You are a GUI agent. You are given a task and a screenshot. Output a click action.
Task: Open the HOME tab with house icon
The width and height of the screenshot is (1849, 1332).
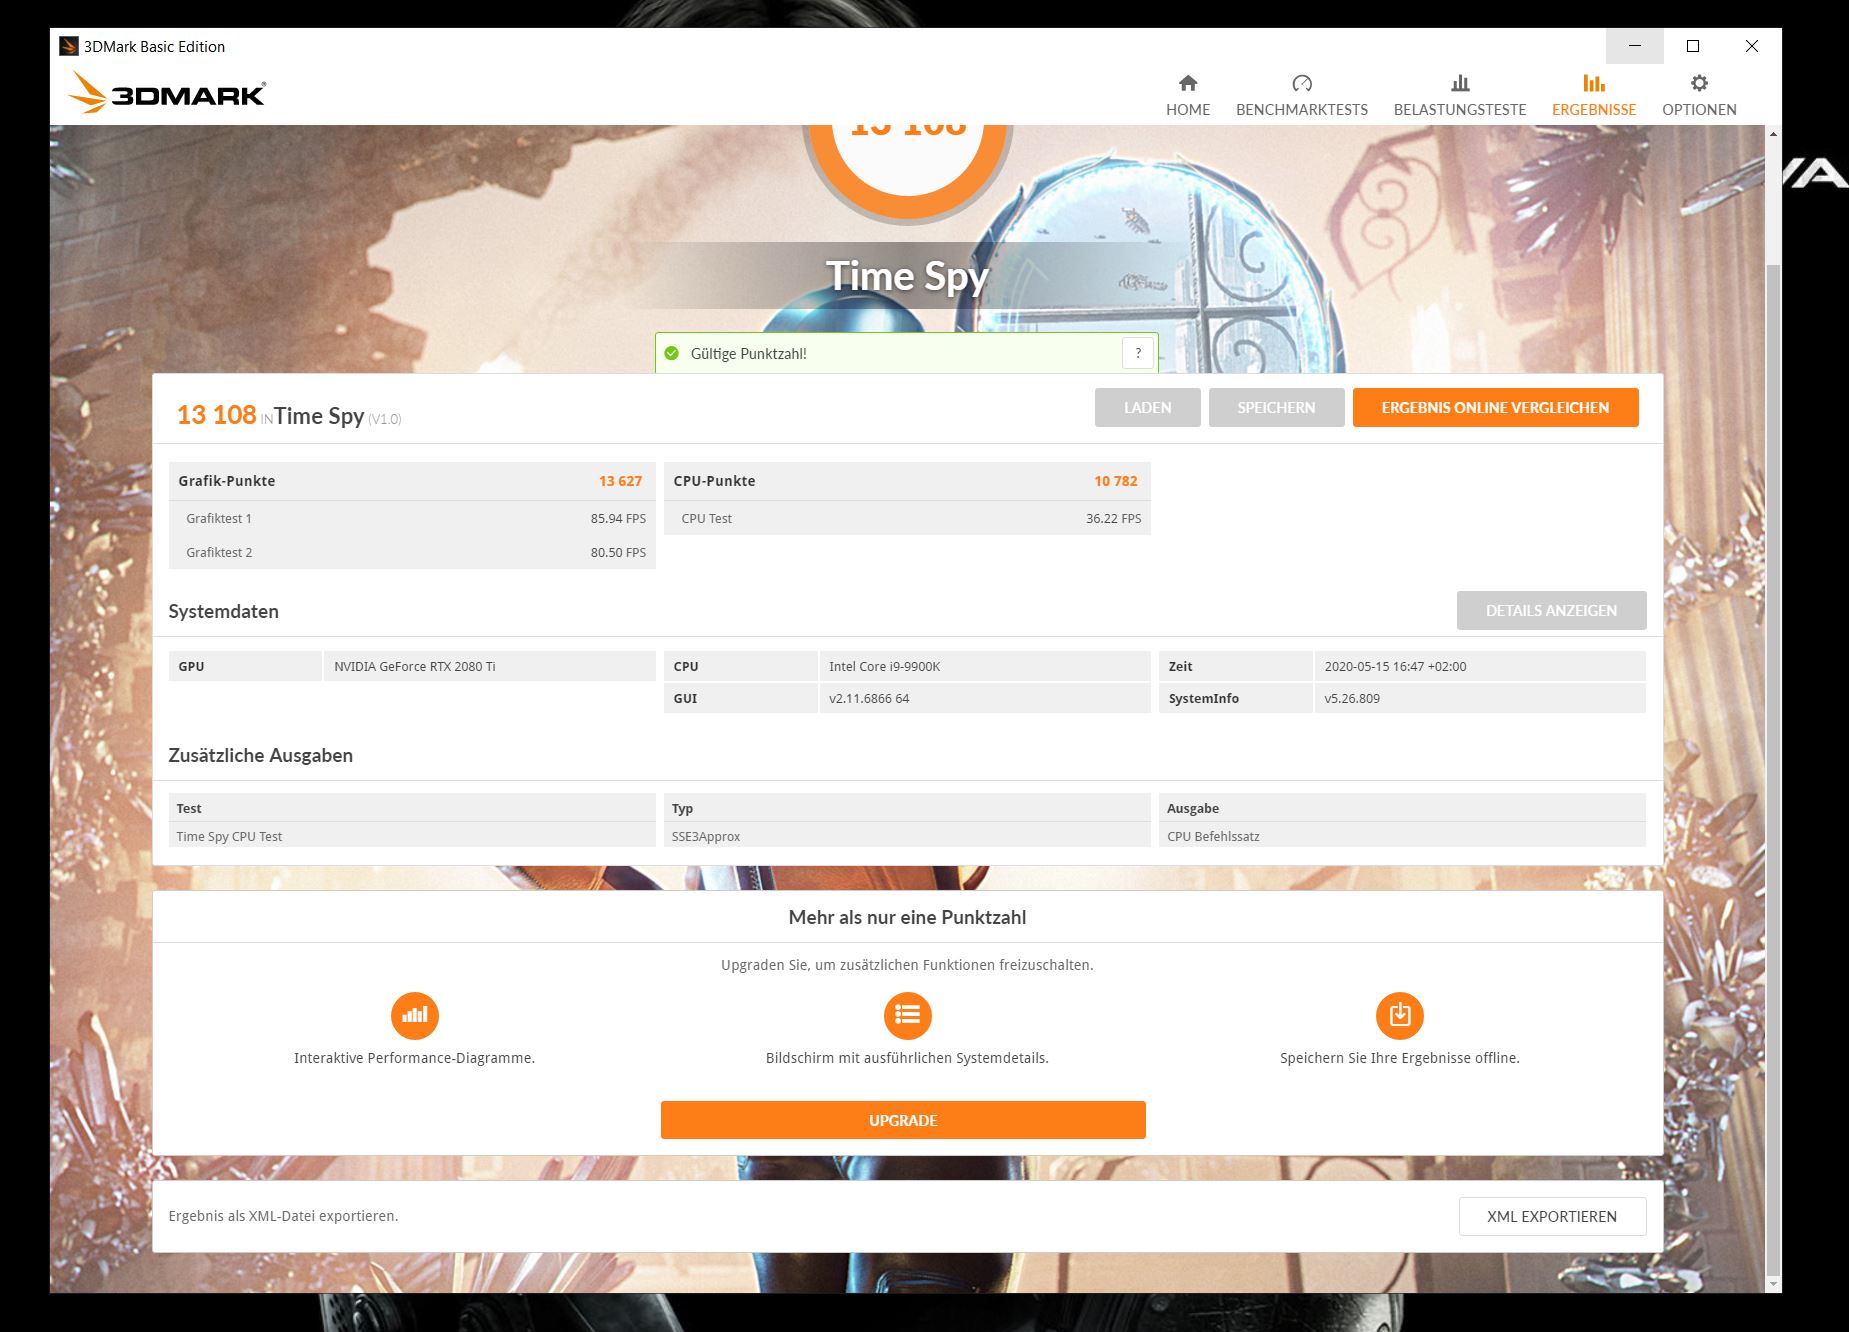[x=1187, y=96]
